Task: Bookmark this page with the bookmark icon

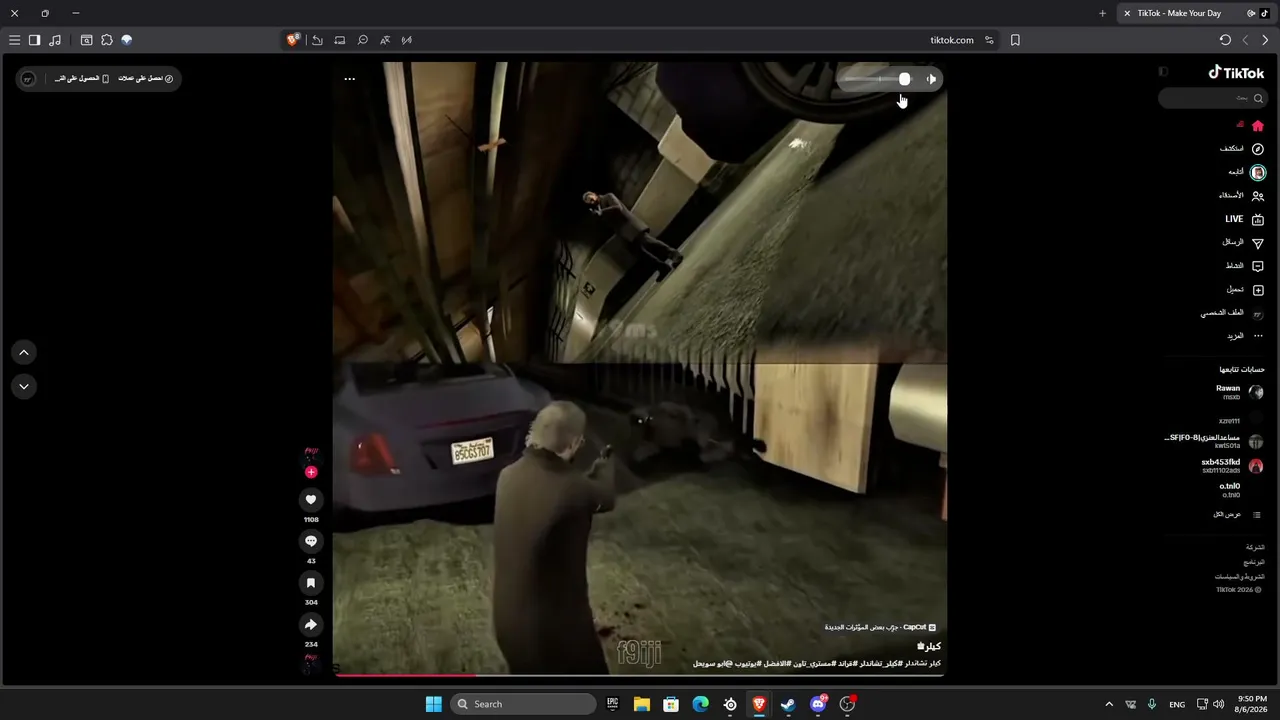Action: (1015, 40)
